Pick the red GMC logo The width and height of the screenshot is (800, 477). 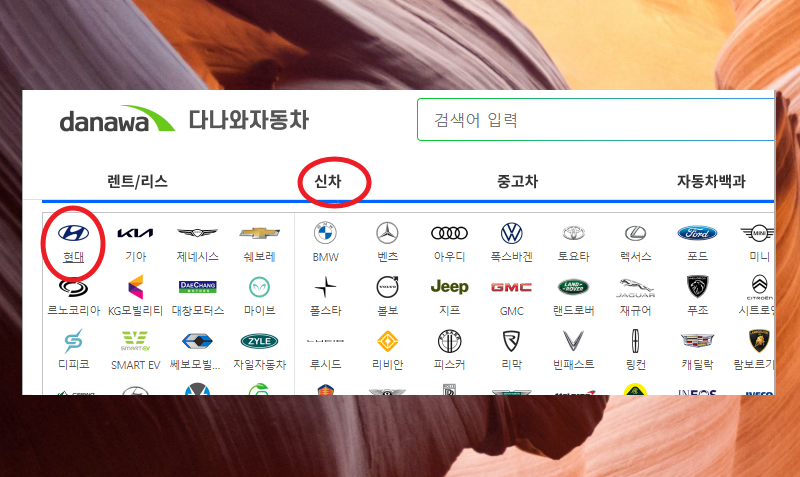click(511, 287)
